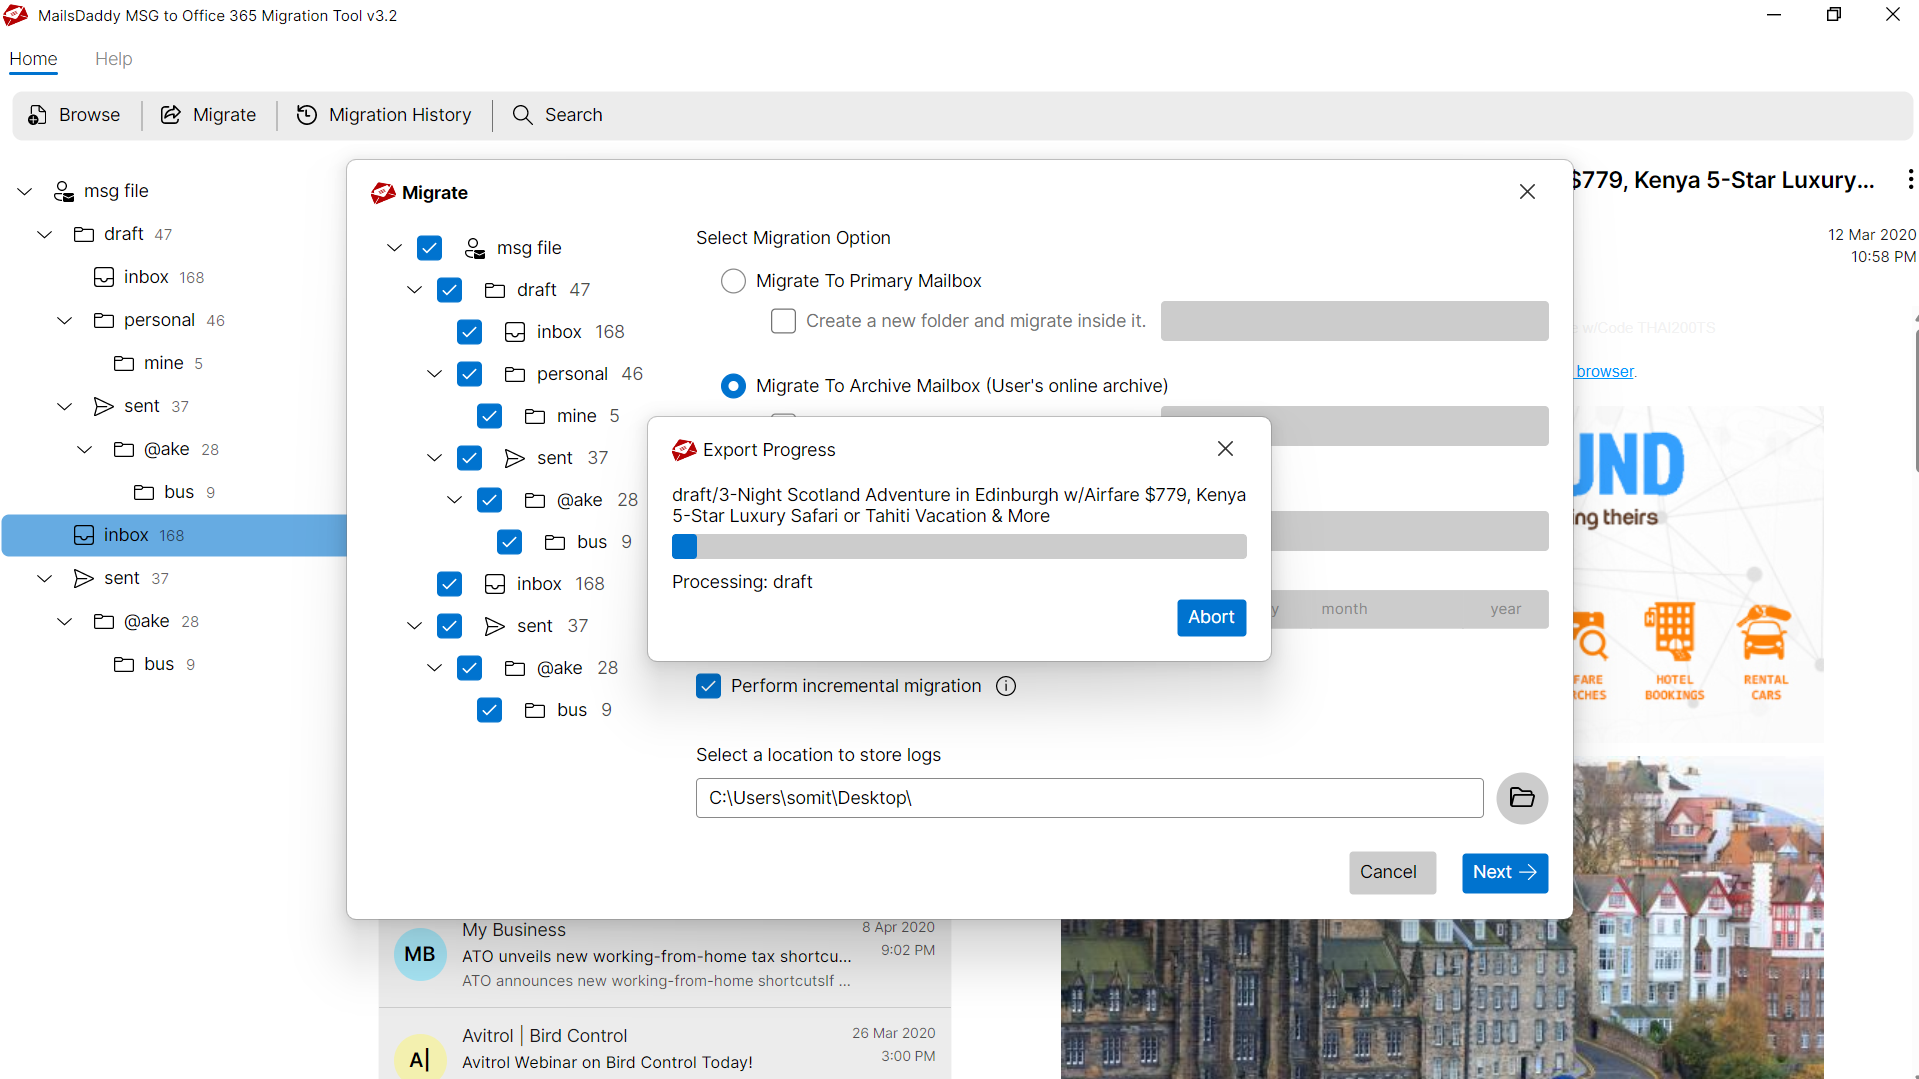Click the inbox 168 tray icon under draft in Migrate dialog
The width and height of the screenshot is (1919, 1079).
(x=515, y=332)
